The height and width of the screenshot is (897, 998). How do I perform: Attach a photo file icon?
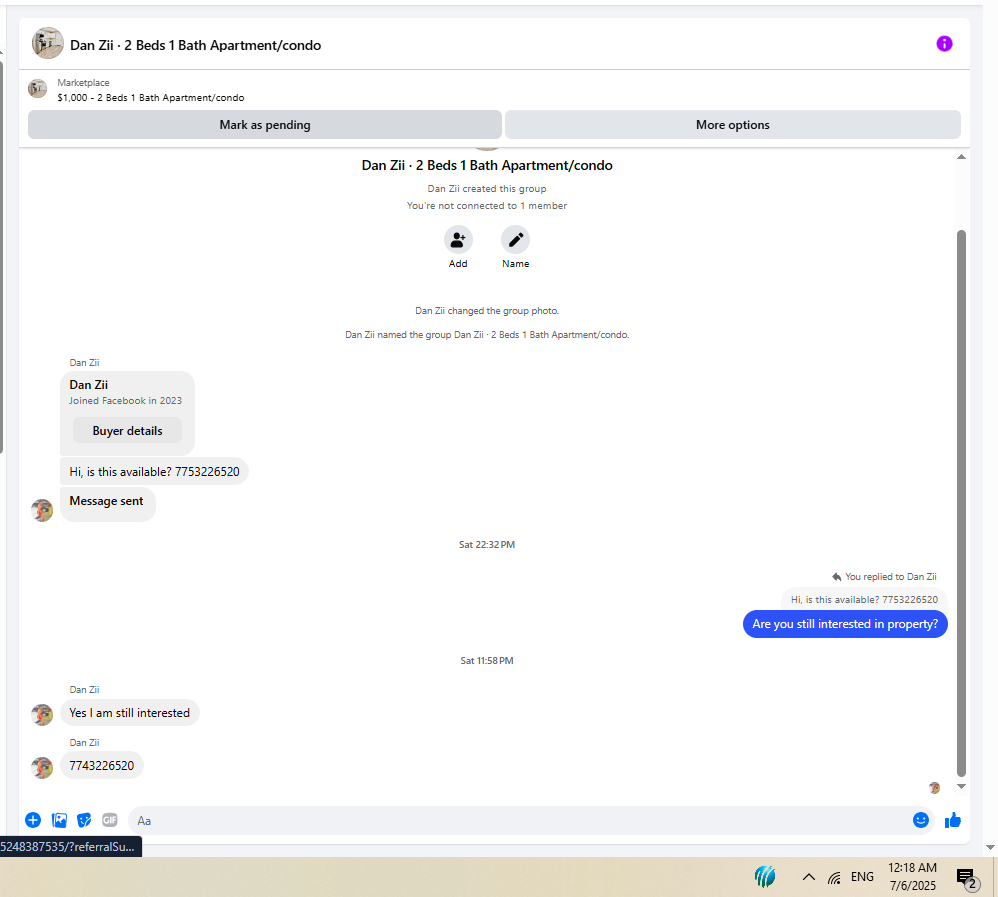59,820
